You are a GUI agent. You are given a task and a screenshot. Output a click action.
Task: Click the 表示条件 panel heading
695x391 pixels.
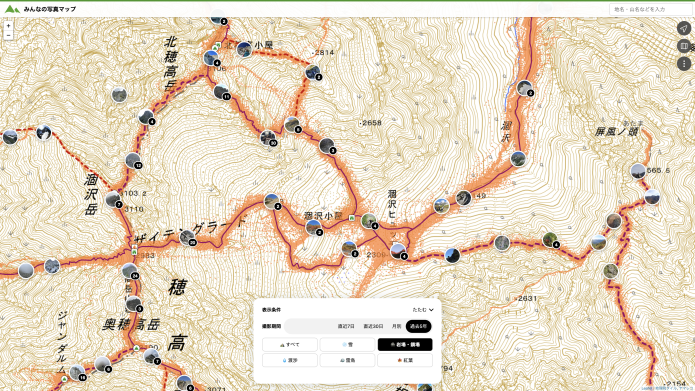[271, 310]
